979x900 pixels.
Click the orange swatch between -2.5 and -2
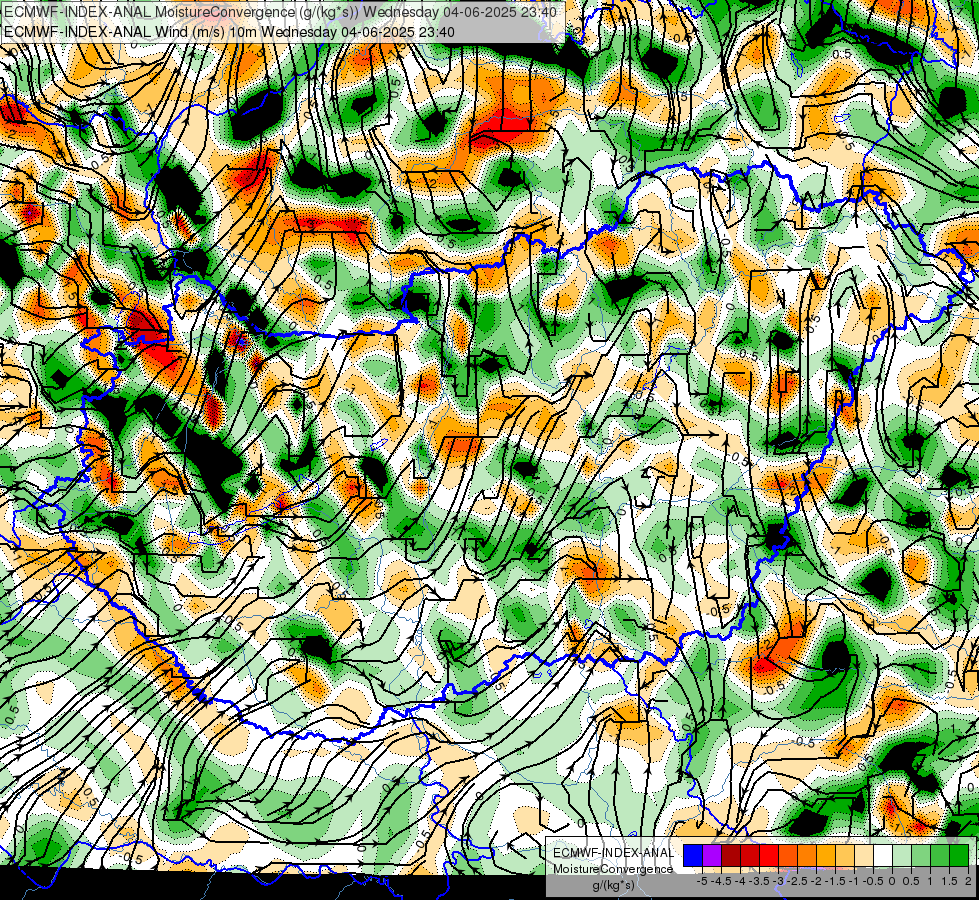point(807,856)
